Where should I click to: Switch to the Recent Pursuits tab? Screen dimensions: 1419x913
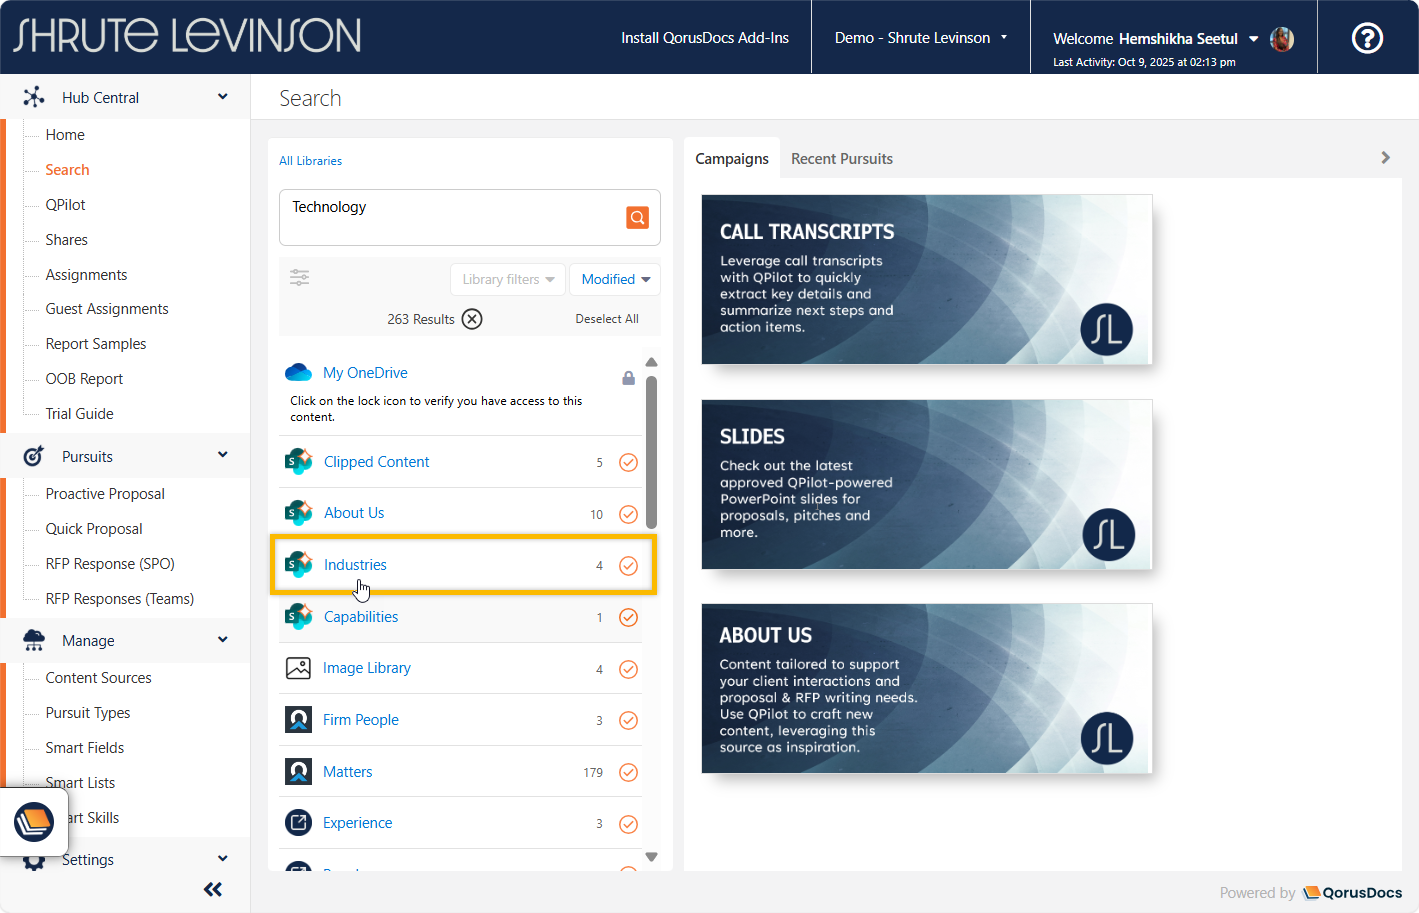click(x=841, y=159)
